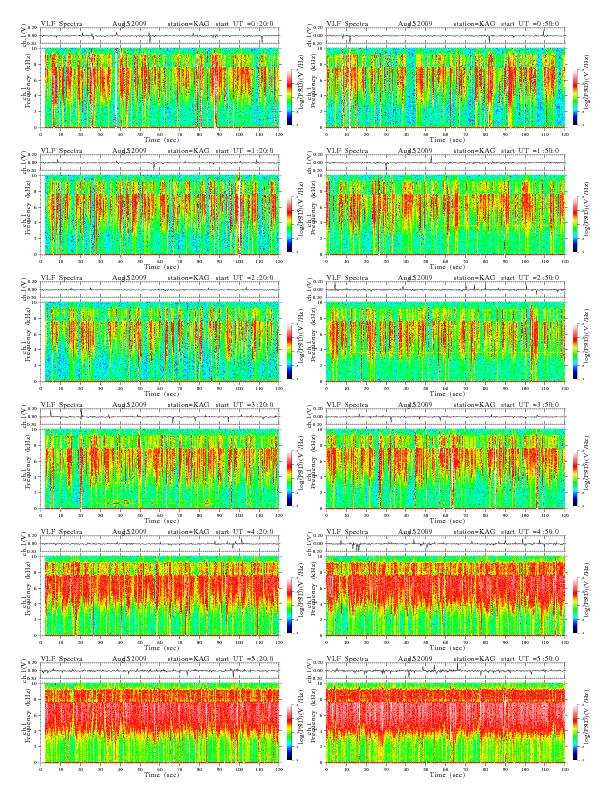Viewport: 612px width, 792px height.
Task: Click the PSD color scale of the 0:50:0 panel
Action: coord(575,97)
